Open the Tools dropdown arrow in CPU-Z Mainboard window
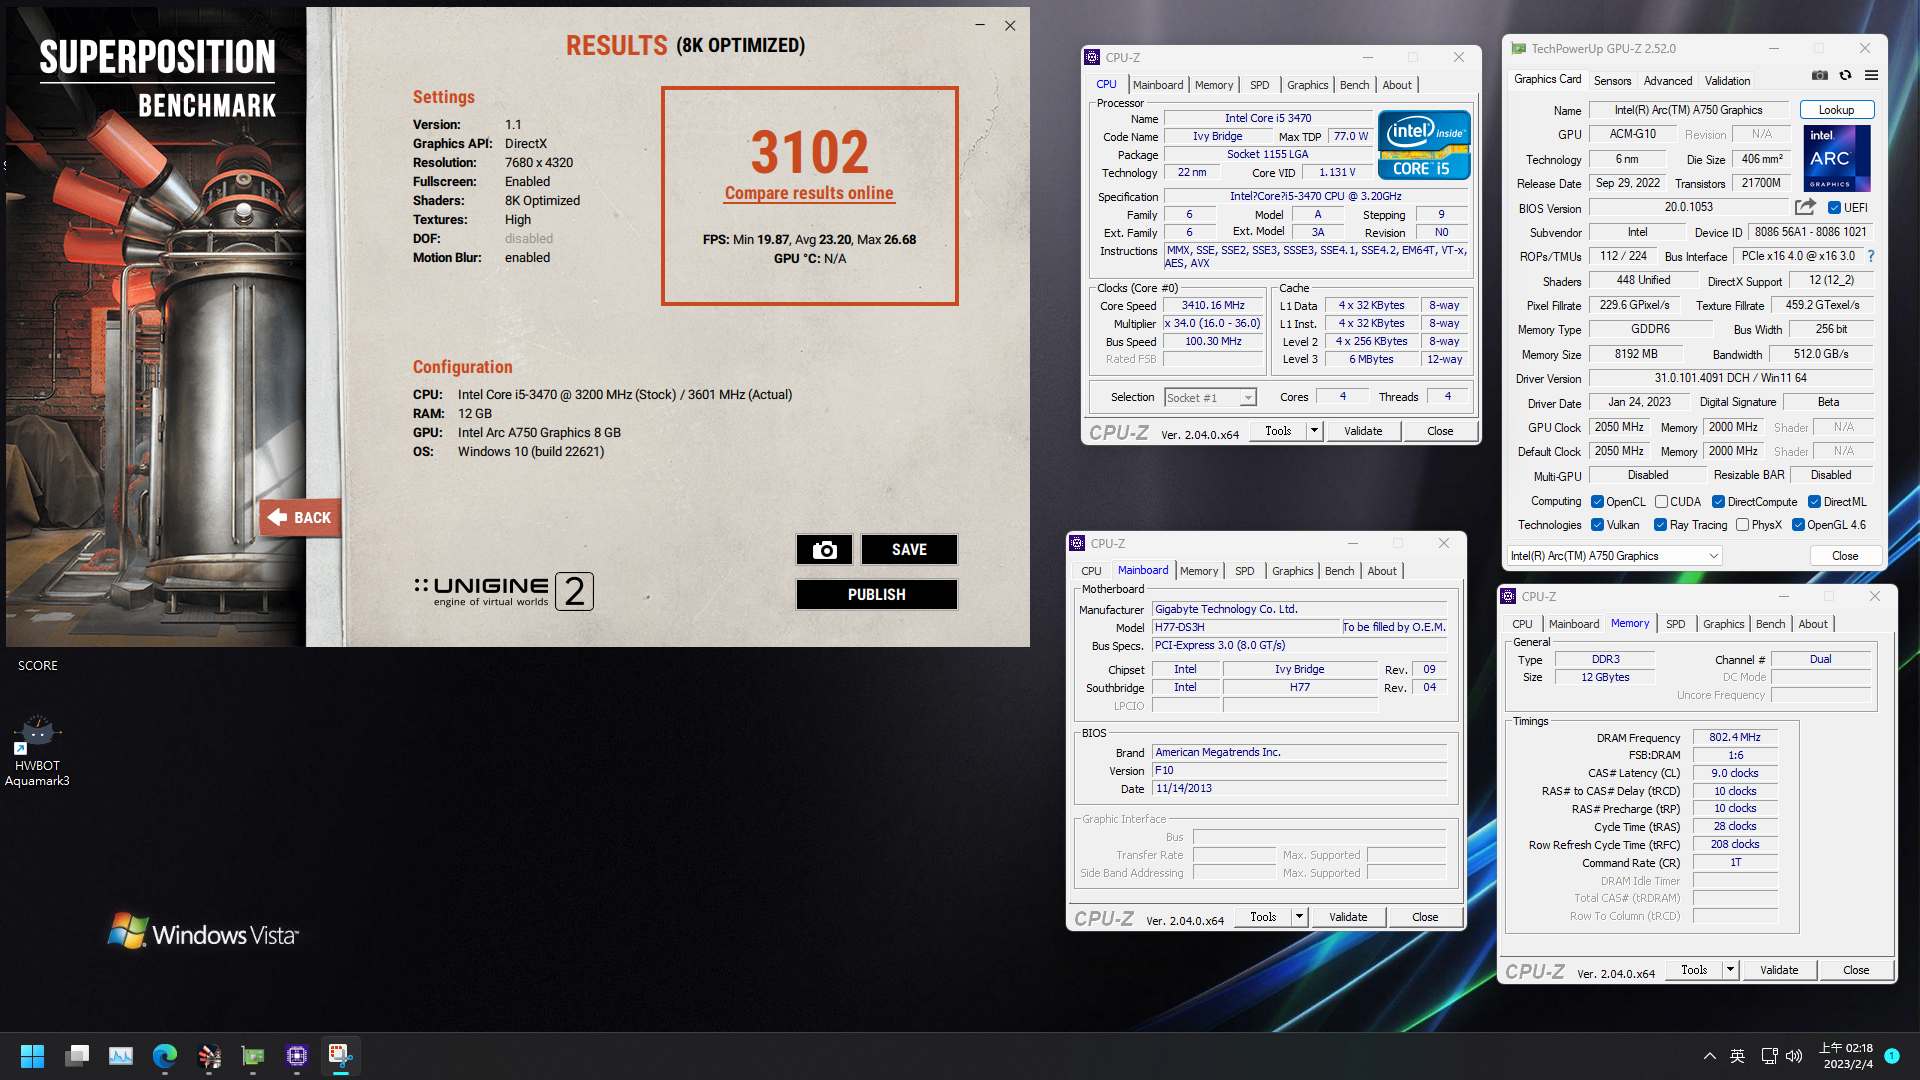 pos(1299,917)
